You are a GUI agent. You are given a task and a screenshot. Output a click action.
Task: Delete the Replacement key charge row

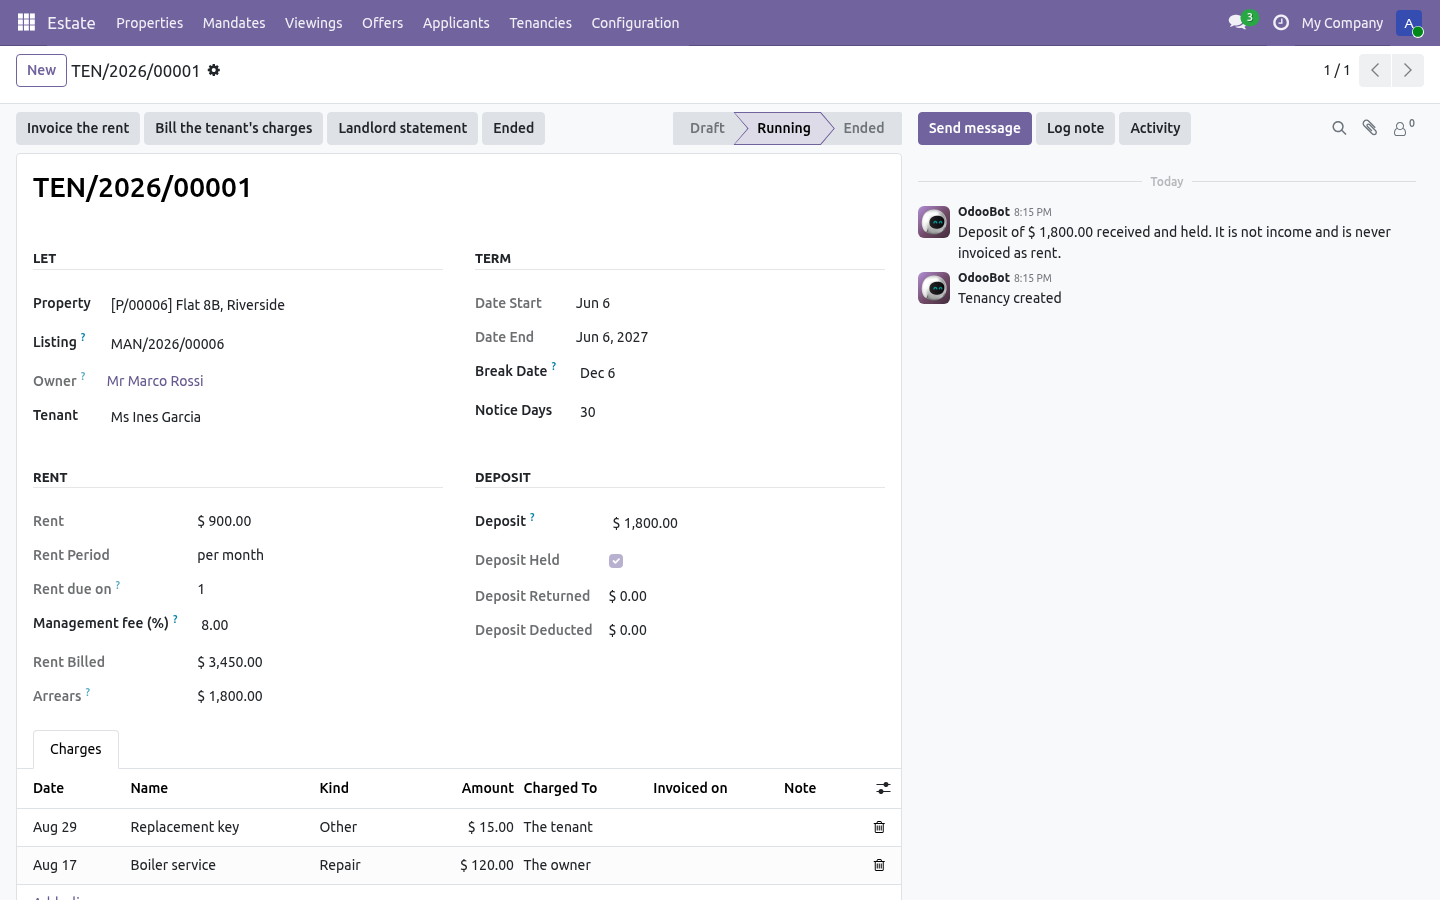coord(879,827)
